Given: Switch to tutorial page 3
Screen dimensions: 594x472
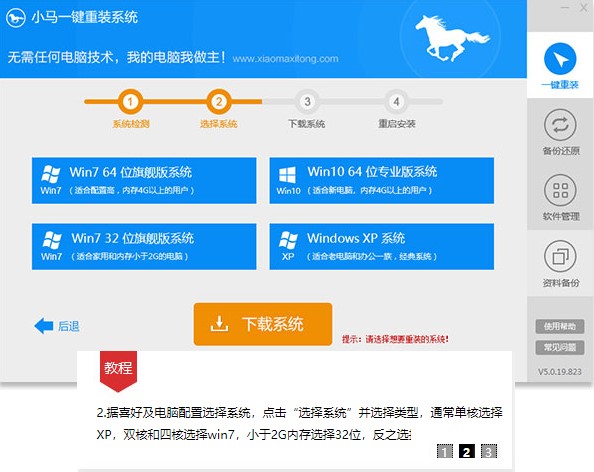Looking at the screenshot, I should point(489,452).
